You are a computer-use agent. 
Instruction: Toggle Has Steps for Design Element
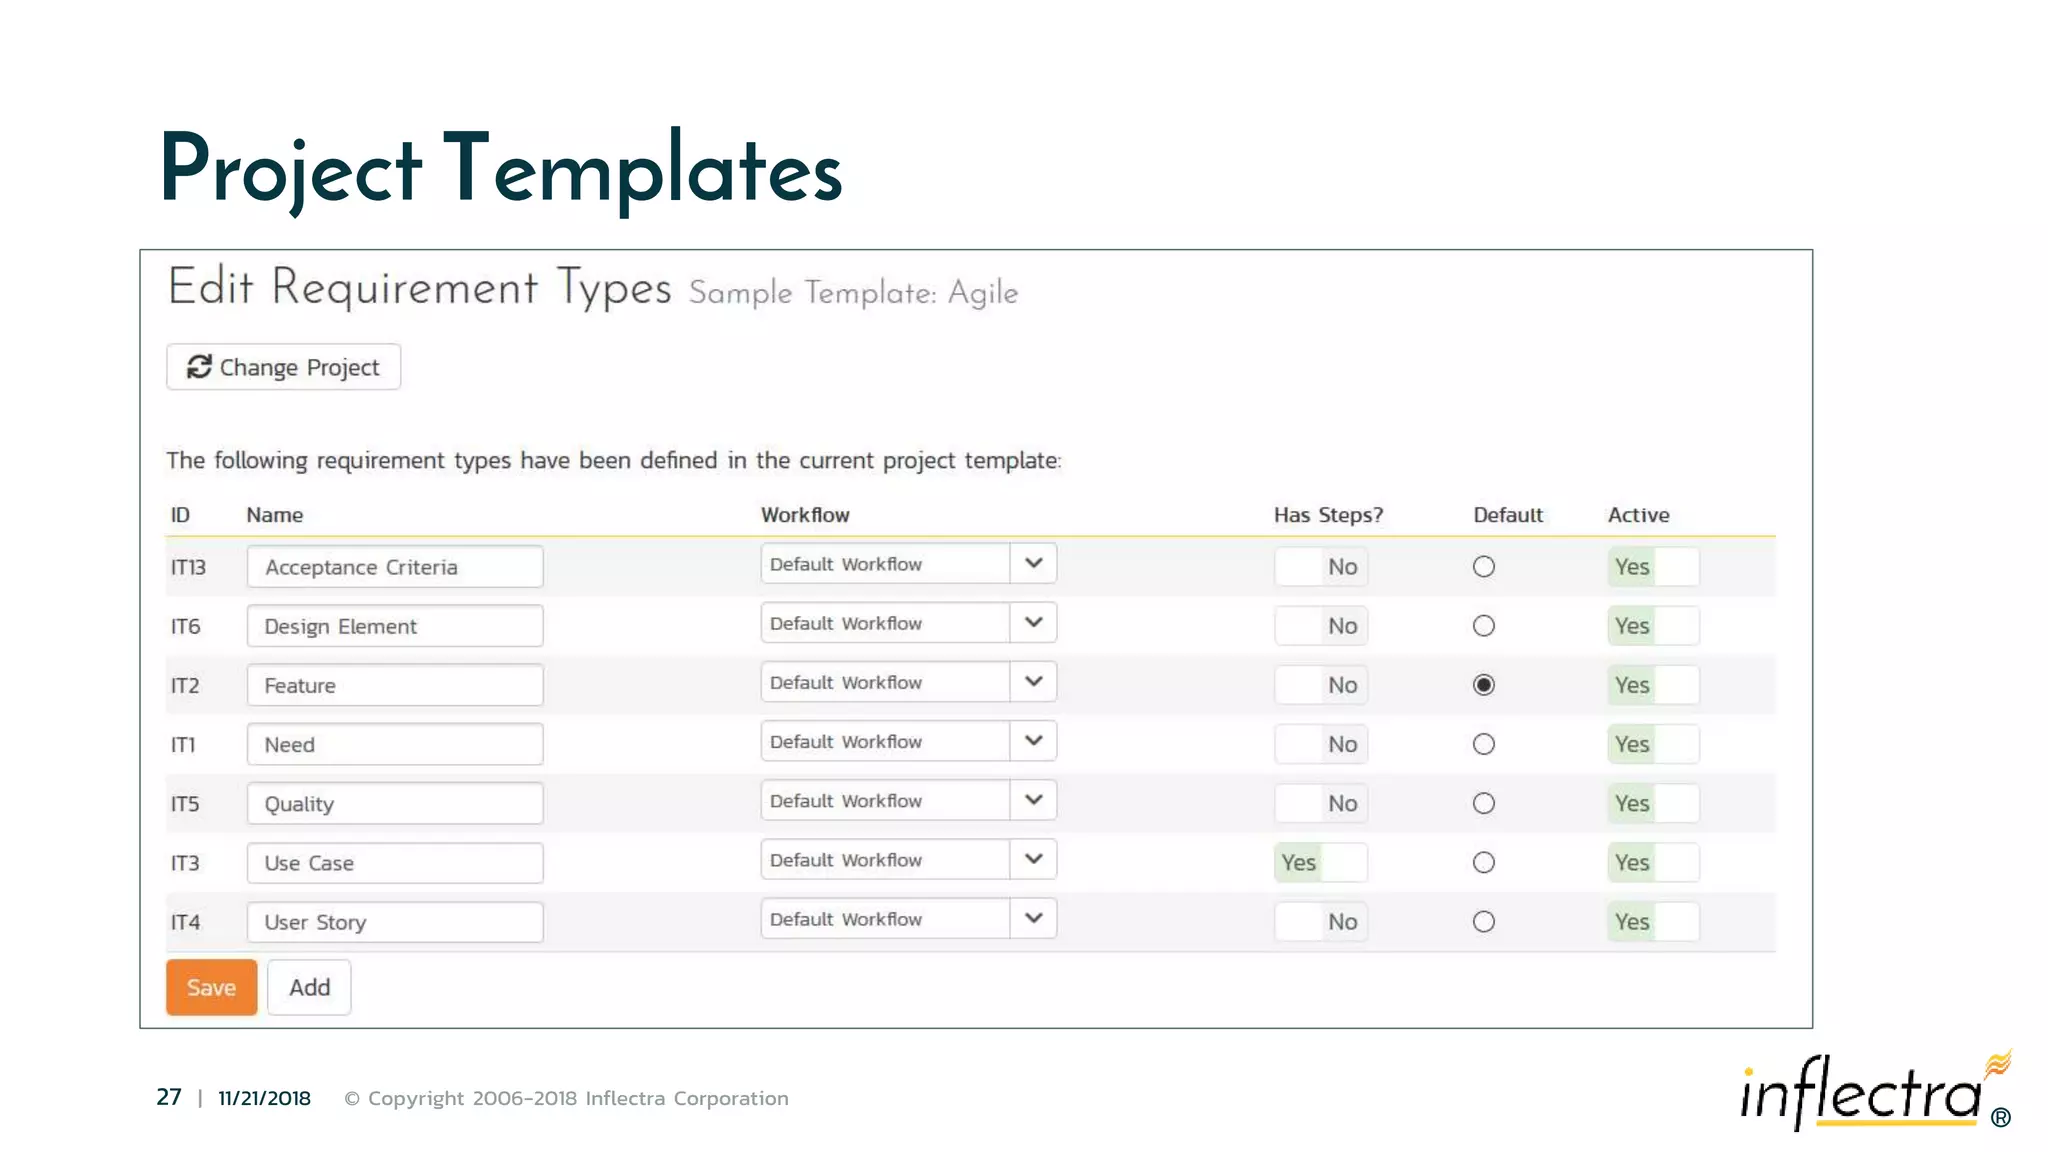1320,626
